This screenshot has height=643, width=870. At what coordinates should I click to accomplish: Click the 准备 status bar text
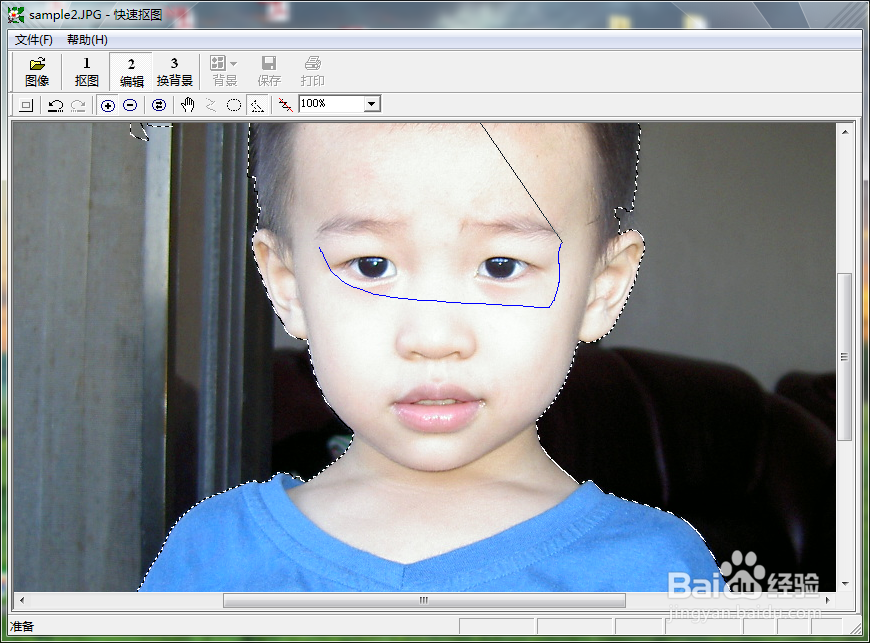coord(22,626)
